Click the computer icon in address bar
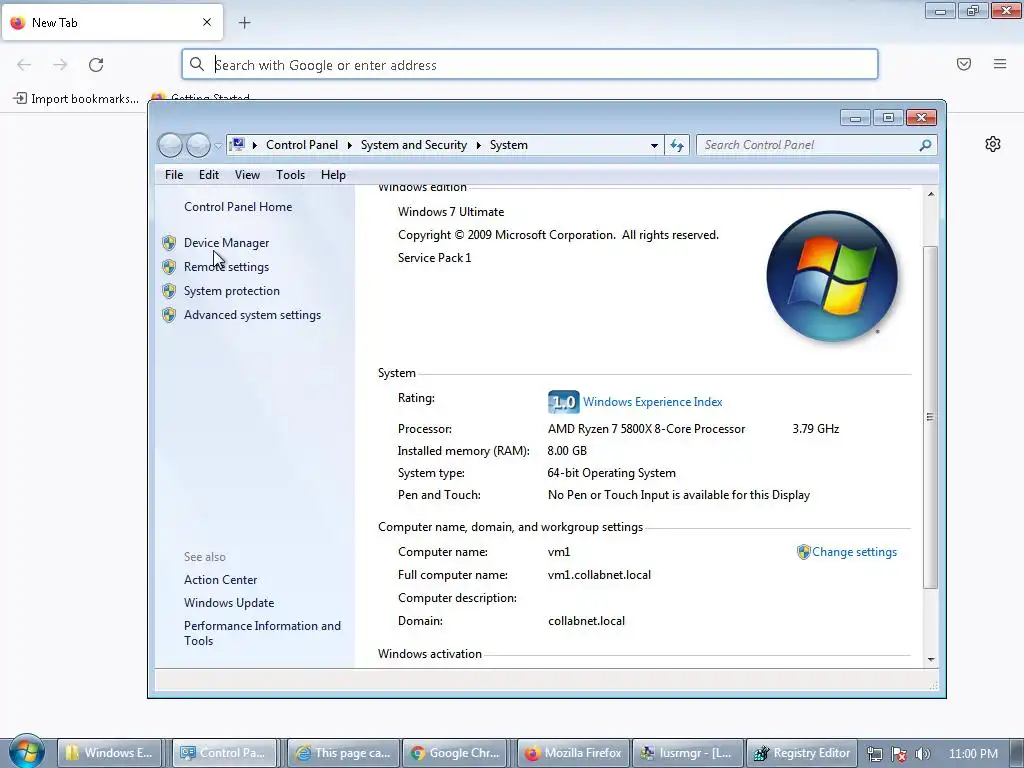 click(238, 144)
